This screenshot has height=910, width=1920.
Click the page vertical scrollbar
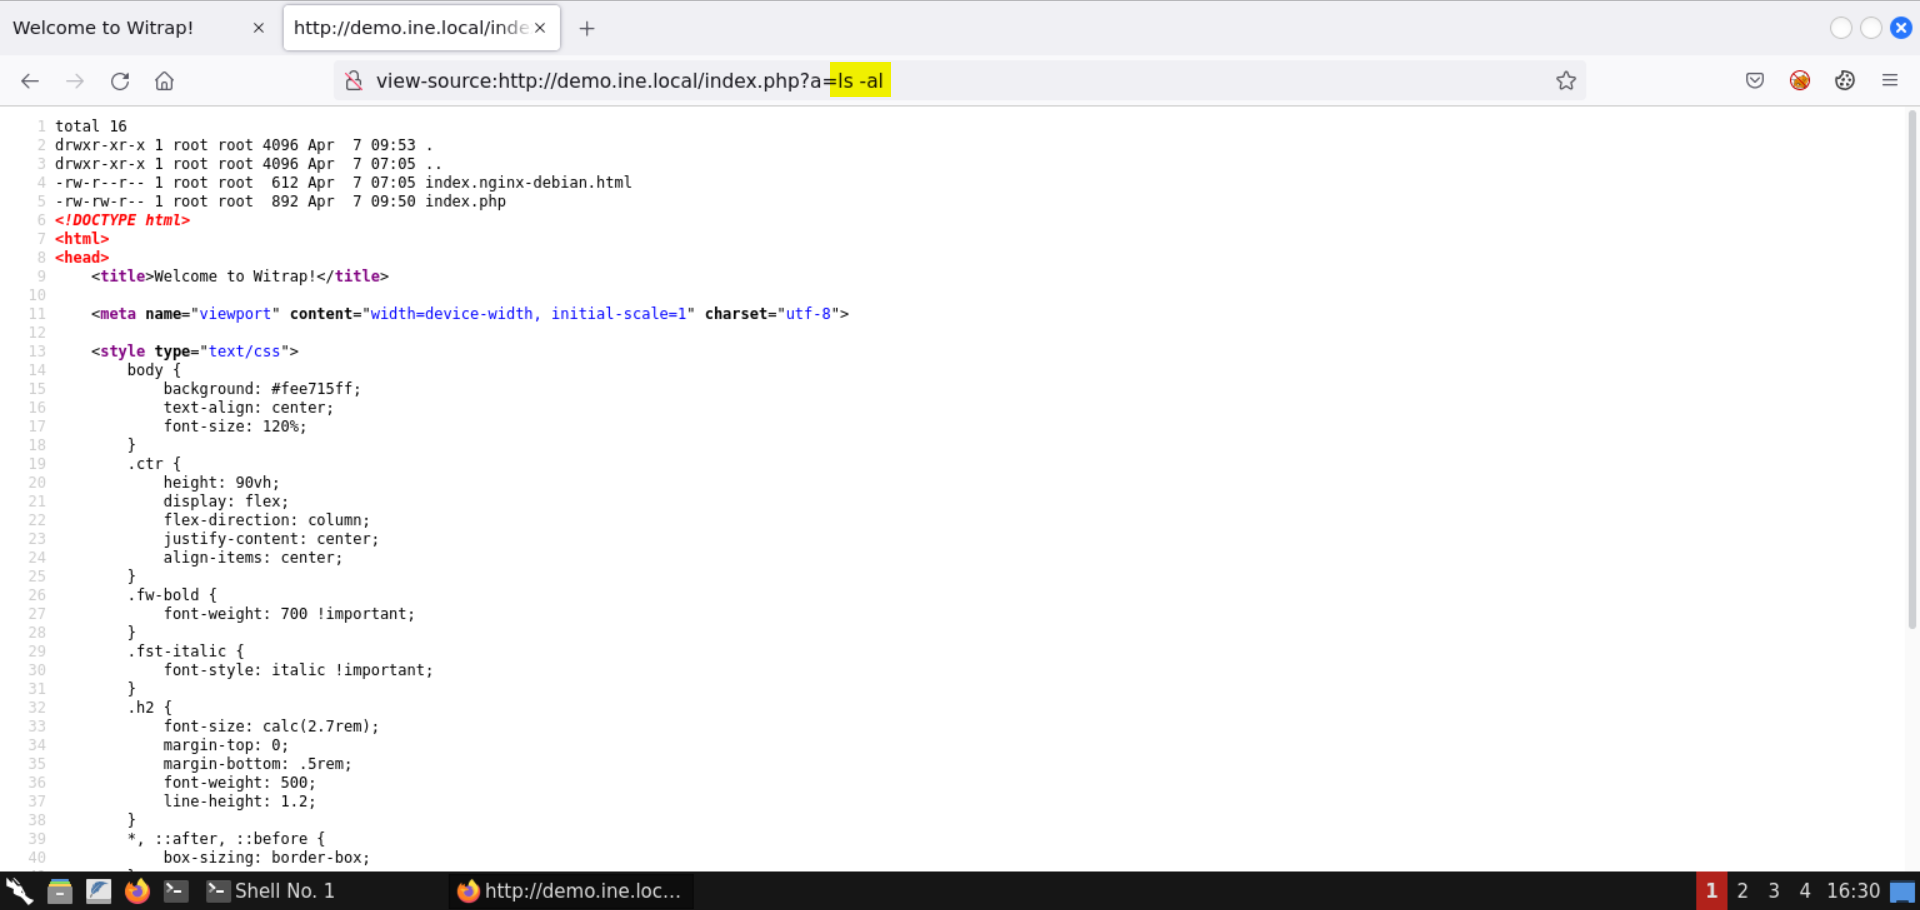(1911, 370)
